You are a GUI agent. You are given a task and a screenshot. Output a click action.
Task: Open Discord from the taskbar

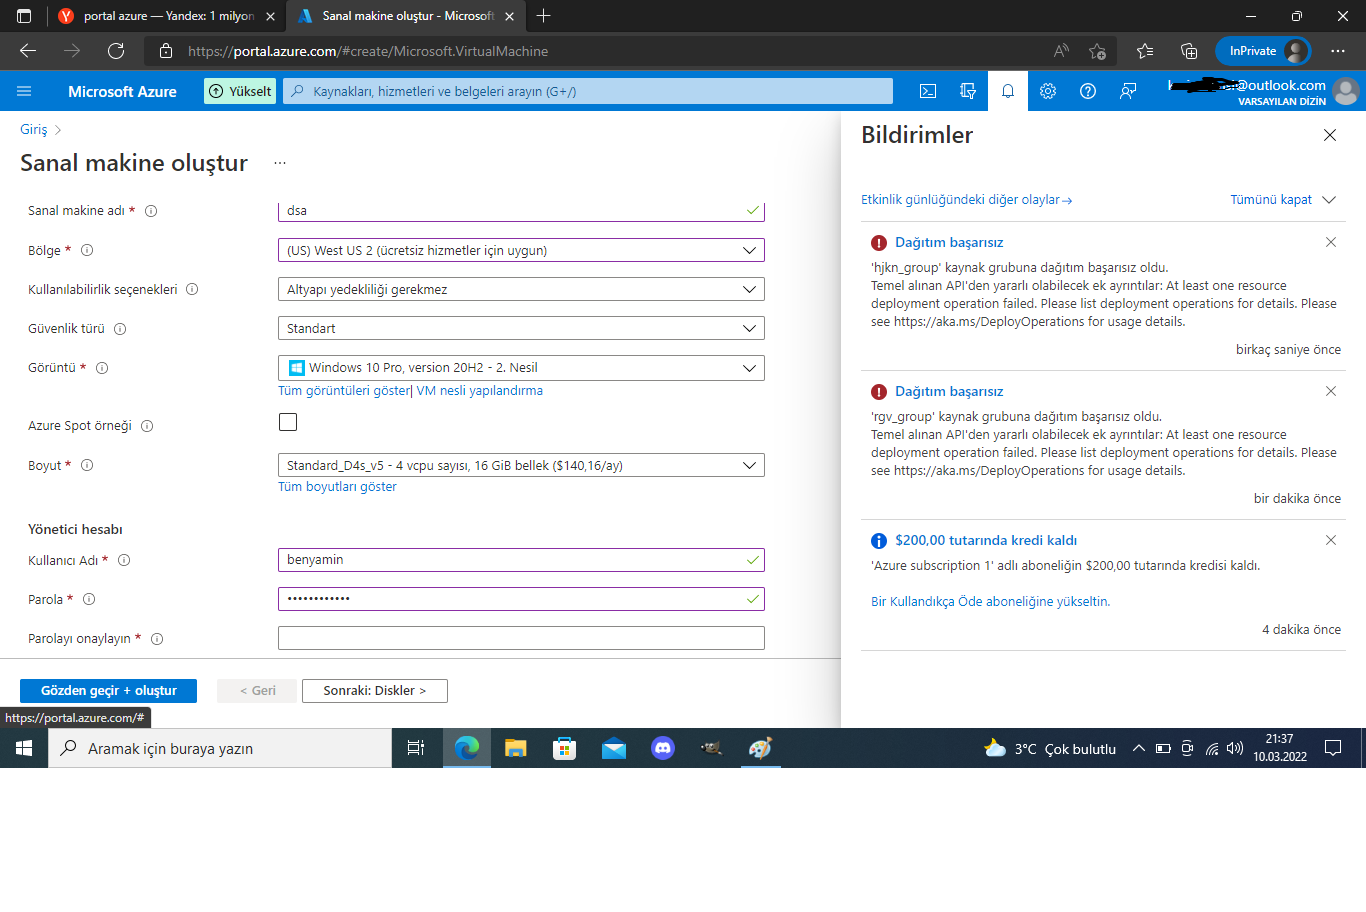663,748
